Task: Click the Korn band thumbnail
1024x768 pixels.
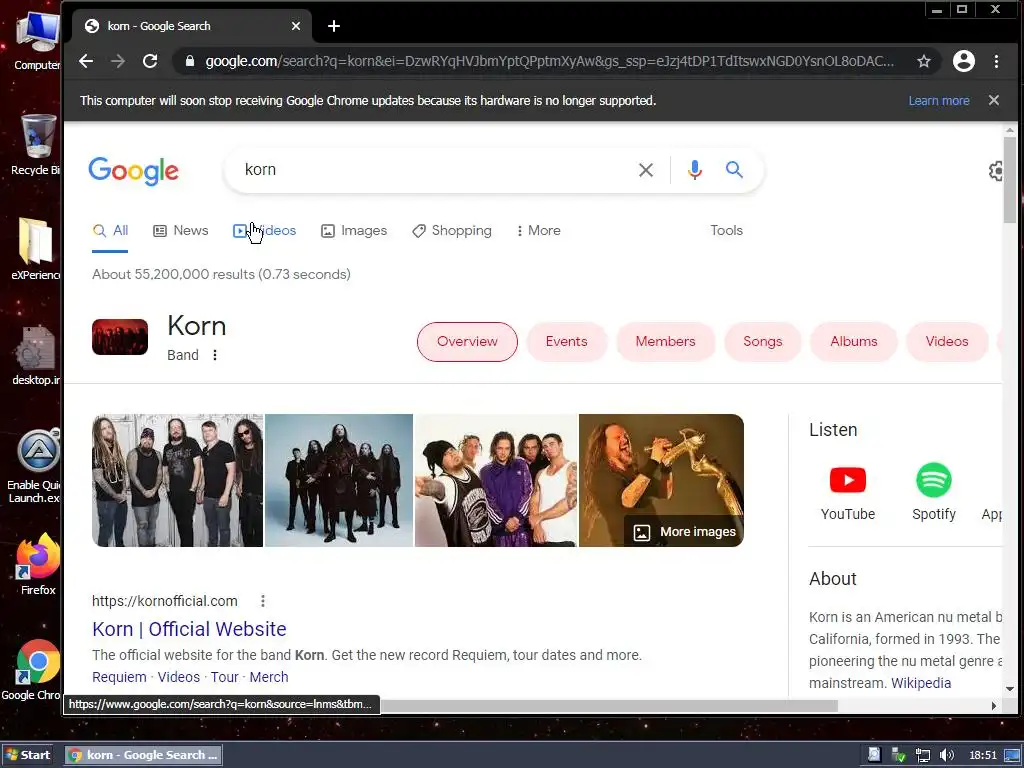Action: pos(120,337)
